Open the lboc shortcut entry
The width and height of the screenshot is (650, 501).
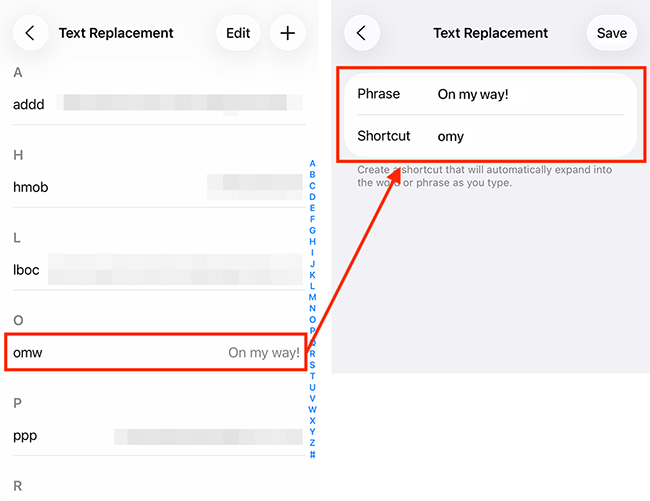pyautogui.click(x=155, y=270)
